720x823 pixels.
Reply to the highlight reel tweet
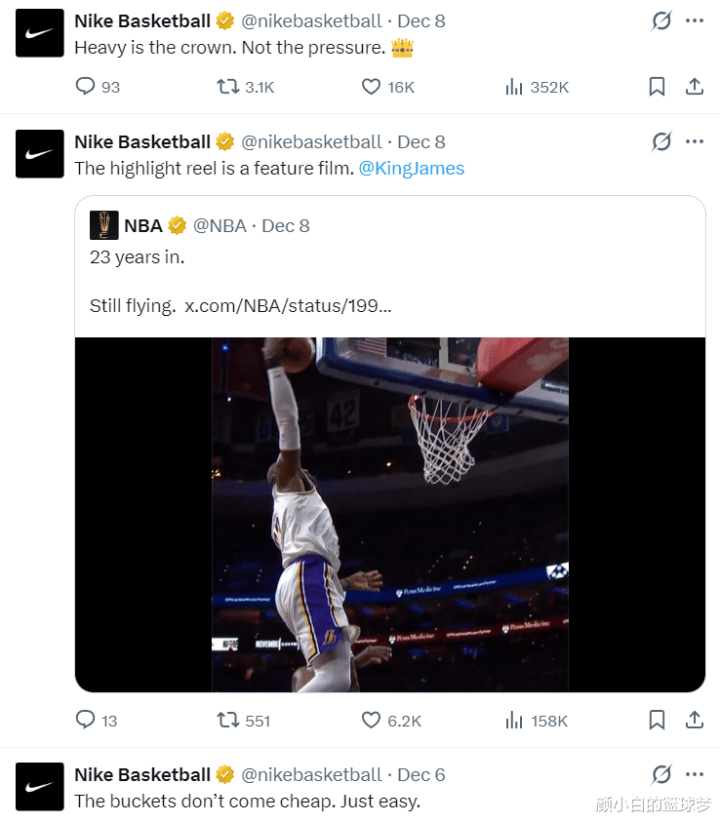[86, 720]
